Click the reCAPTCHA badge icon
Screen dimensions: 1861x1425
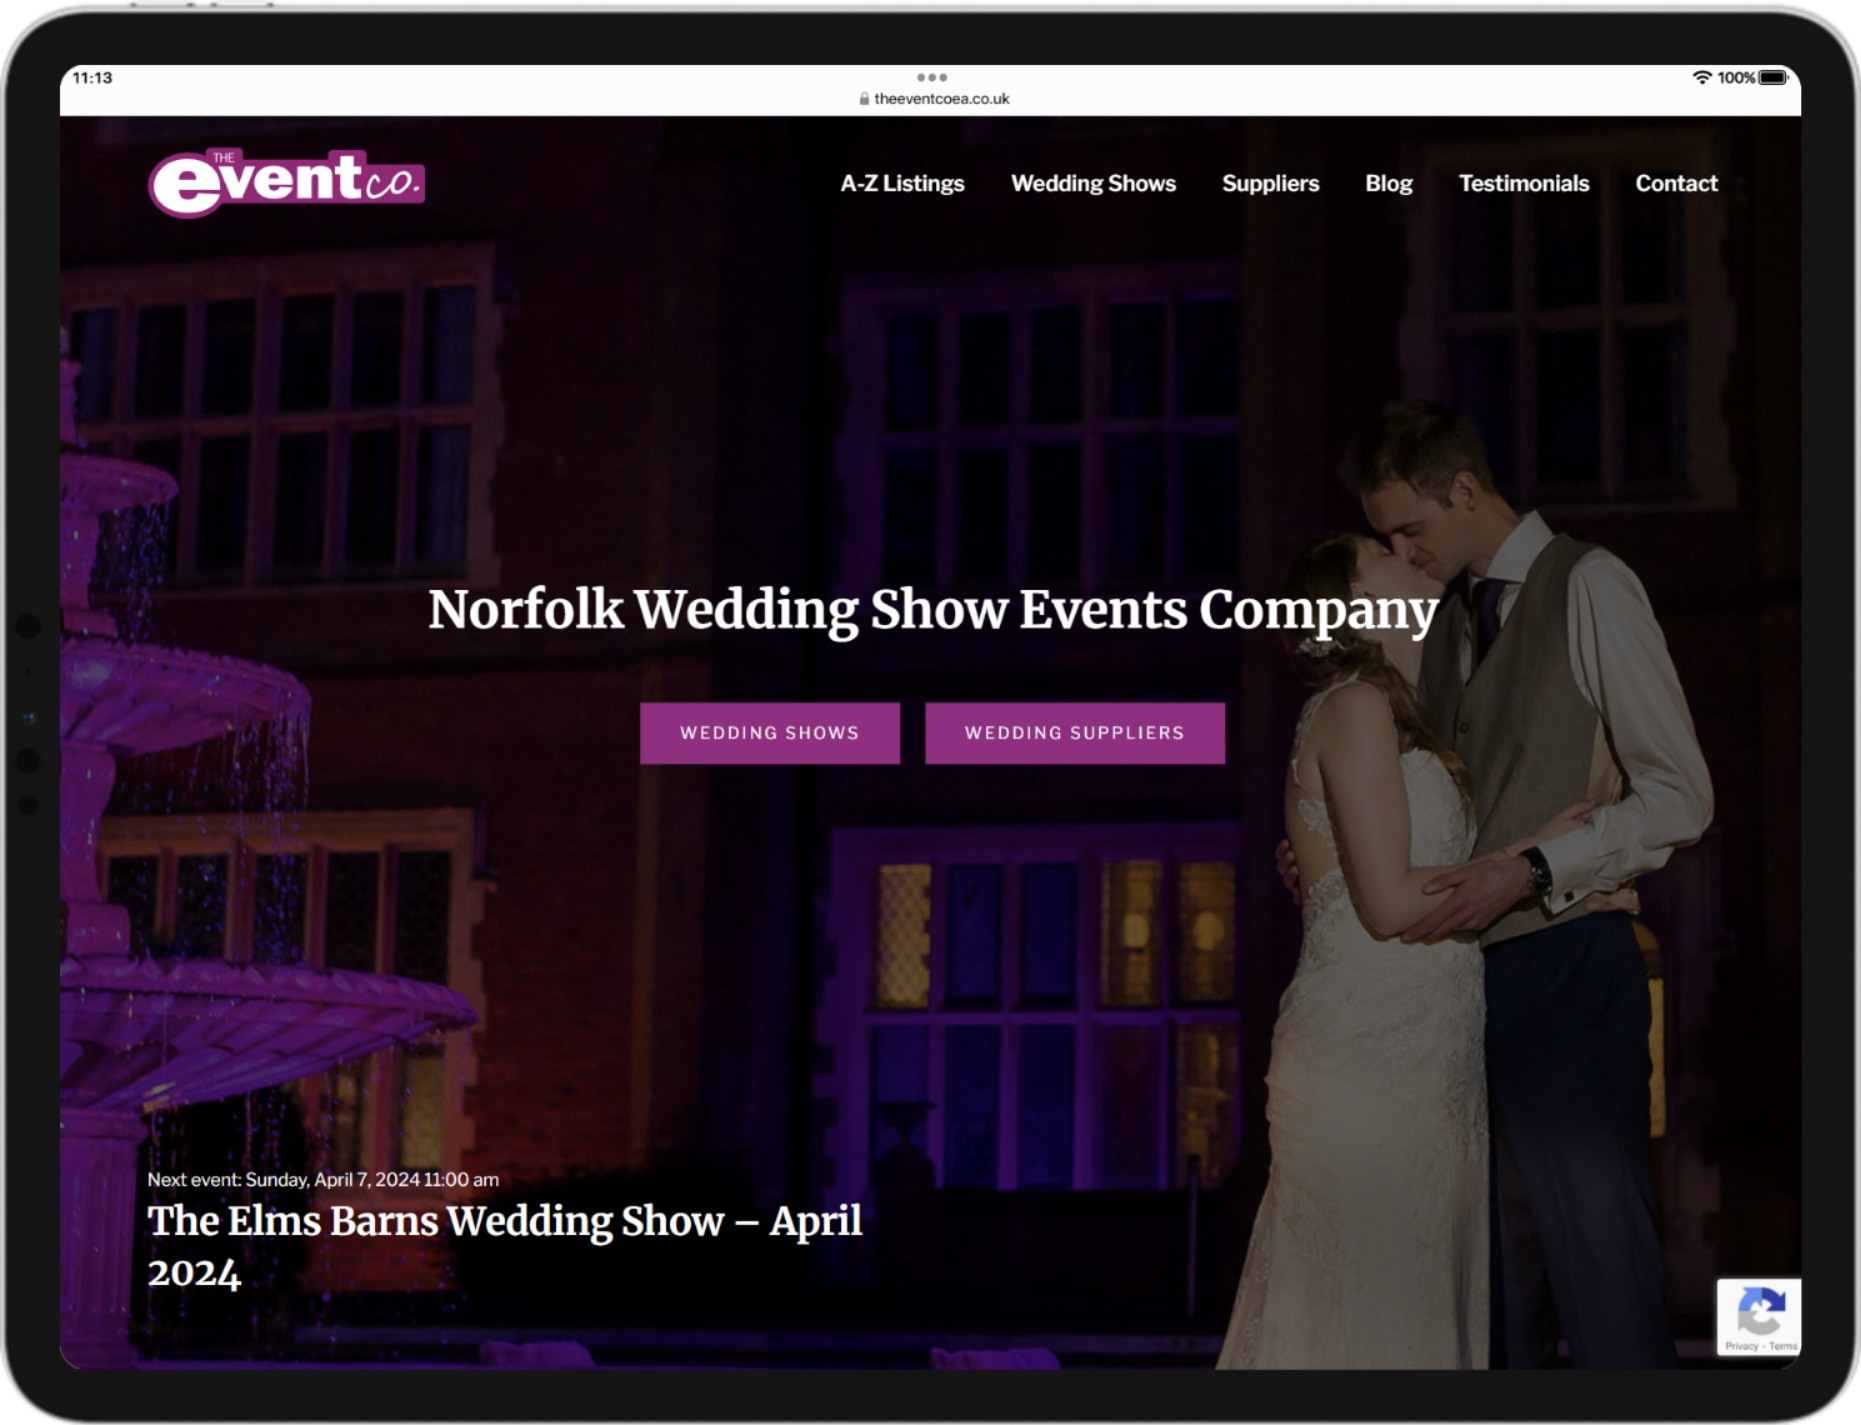coord(1760,1309)
